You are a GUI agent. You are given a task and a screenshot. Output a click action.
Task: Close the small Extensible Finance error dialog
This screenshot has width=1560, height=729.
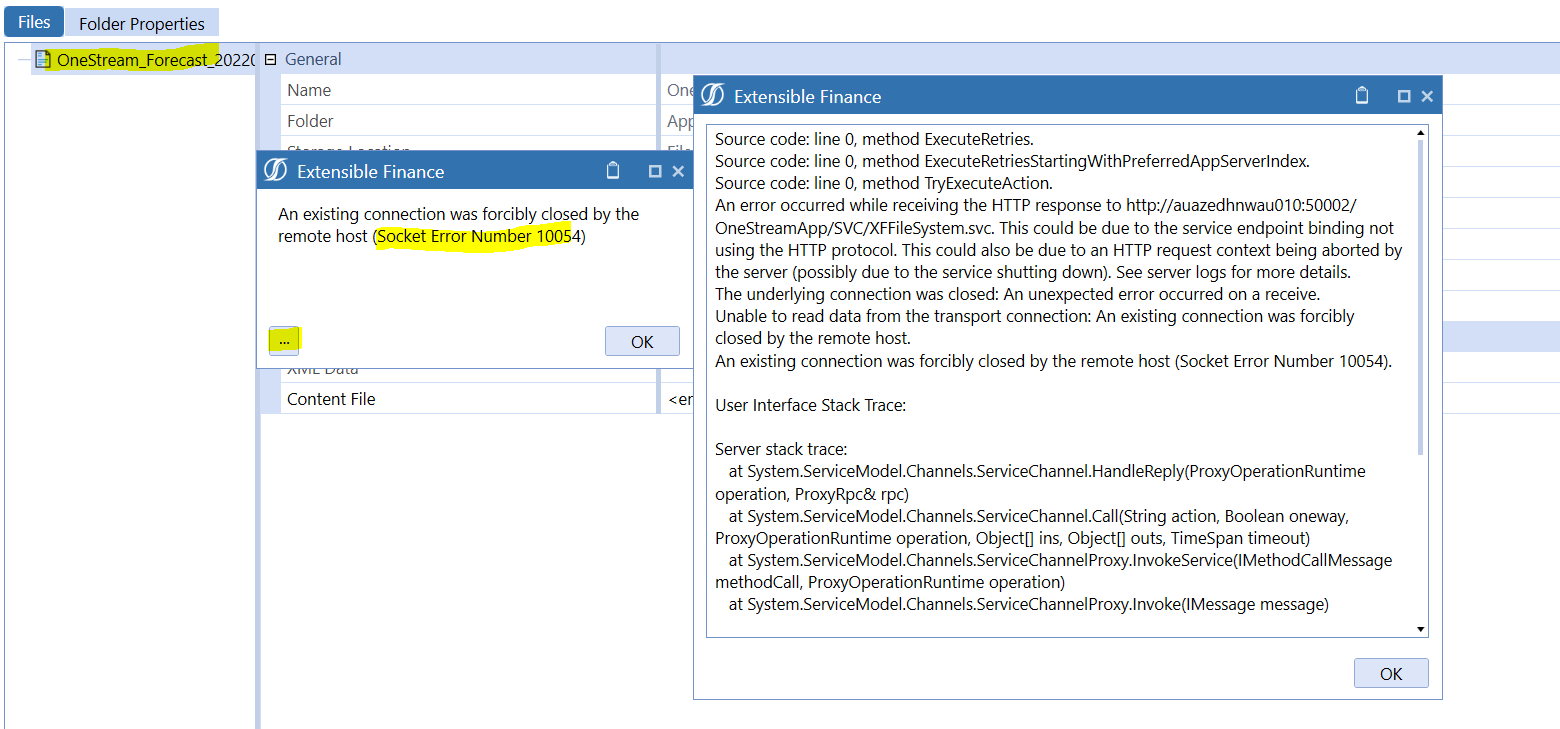[678, 171]
